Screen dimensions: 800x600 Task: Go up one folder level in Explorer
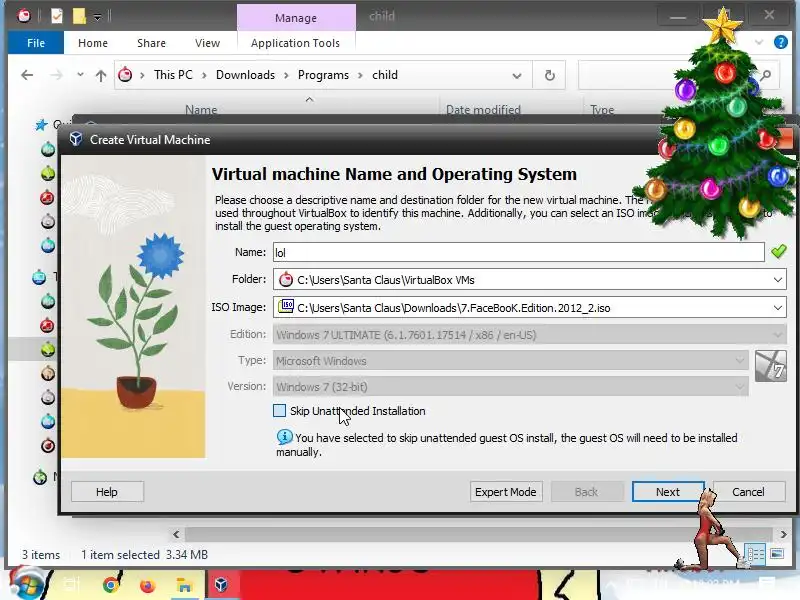pyautogui.click(x=101, y=76)
